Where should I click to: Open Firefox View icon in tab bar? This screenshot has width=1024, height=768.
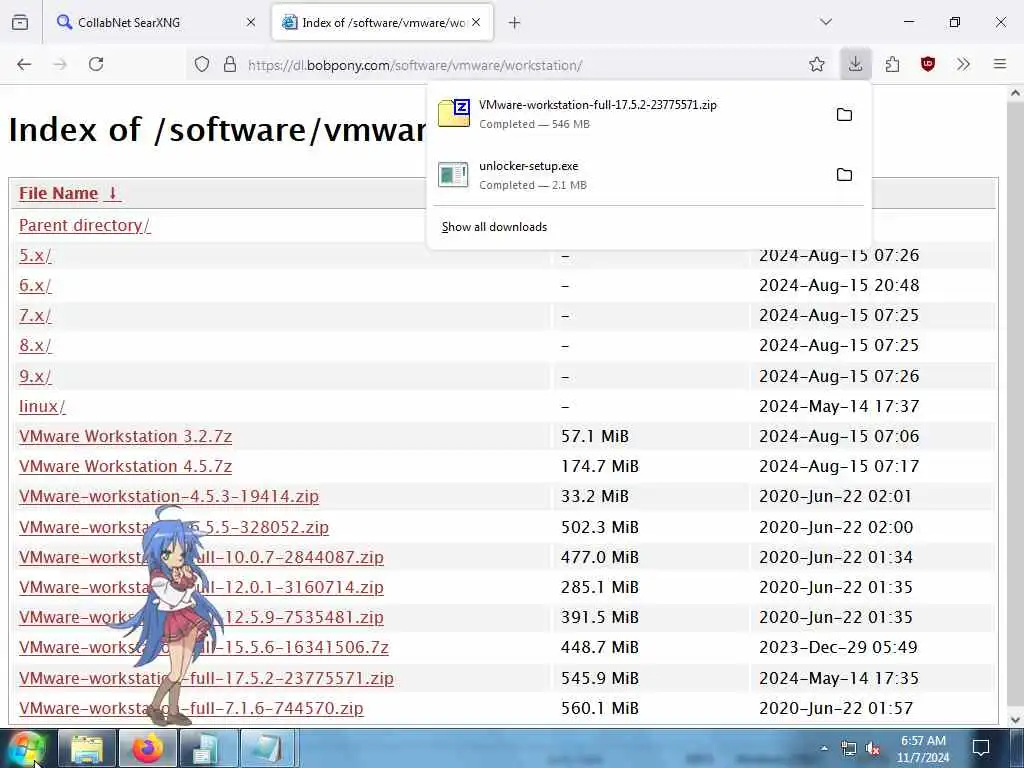tap(20, 22)
